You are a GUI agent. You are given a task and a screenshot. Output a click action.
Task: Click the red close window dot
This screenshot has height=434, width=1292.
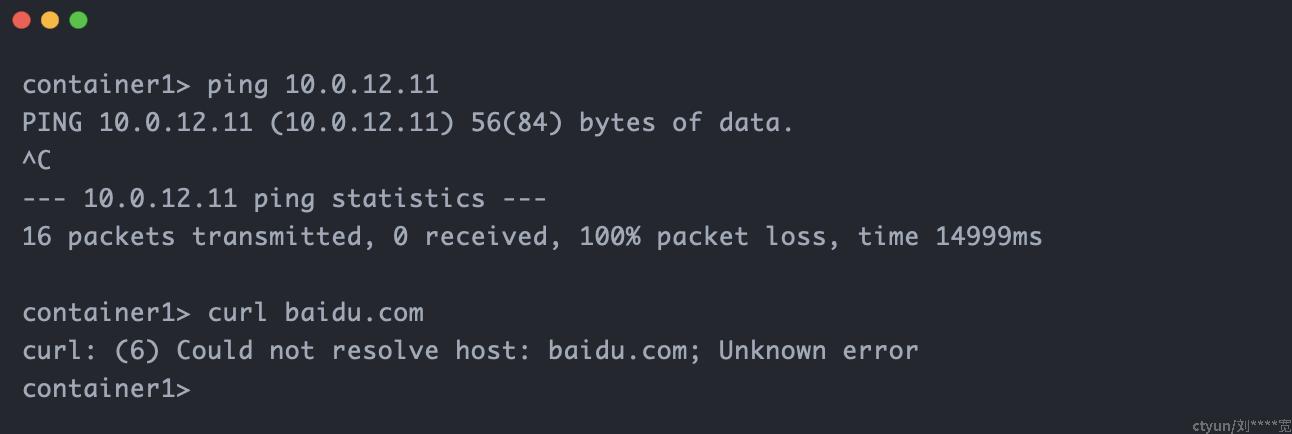pos(21,20)
